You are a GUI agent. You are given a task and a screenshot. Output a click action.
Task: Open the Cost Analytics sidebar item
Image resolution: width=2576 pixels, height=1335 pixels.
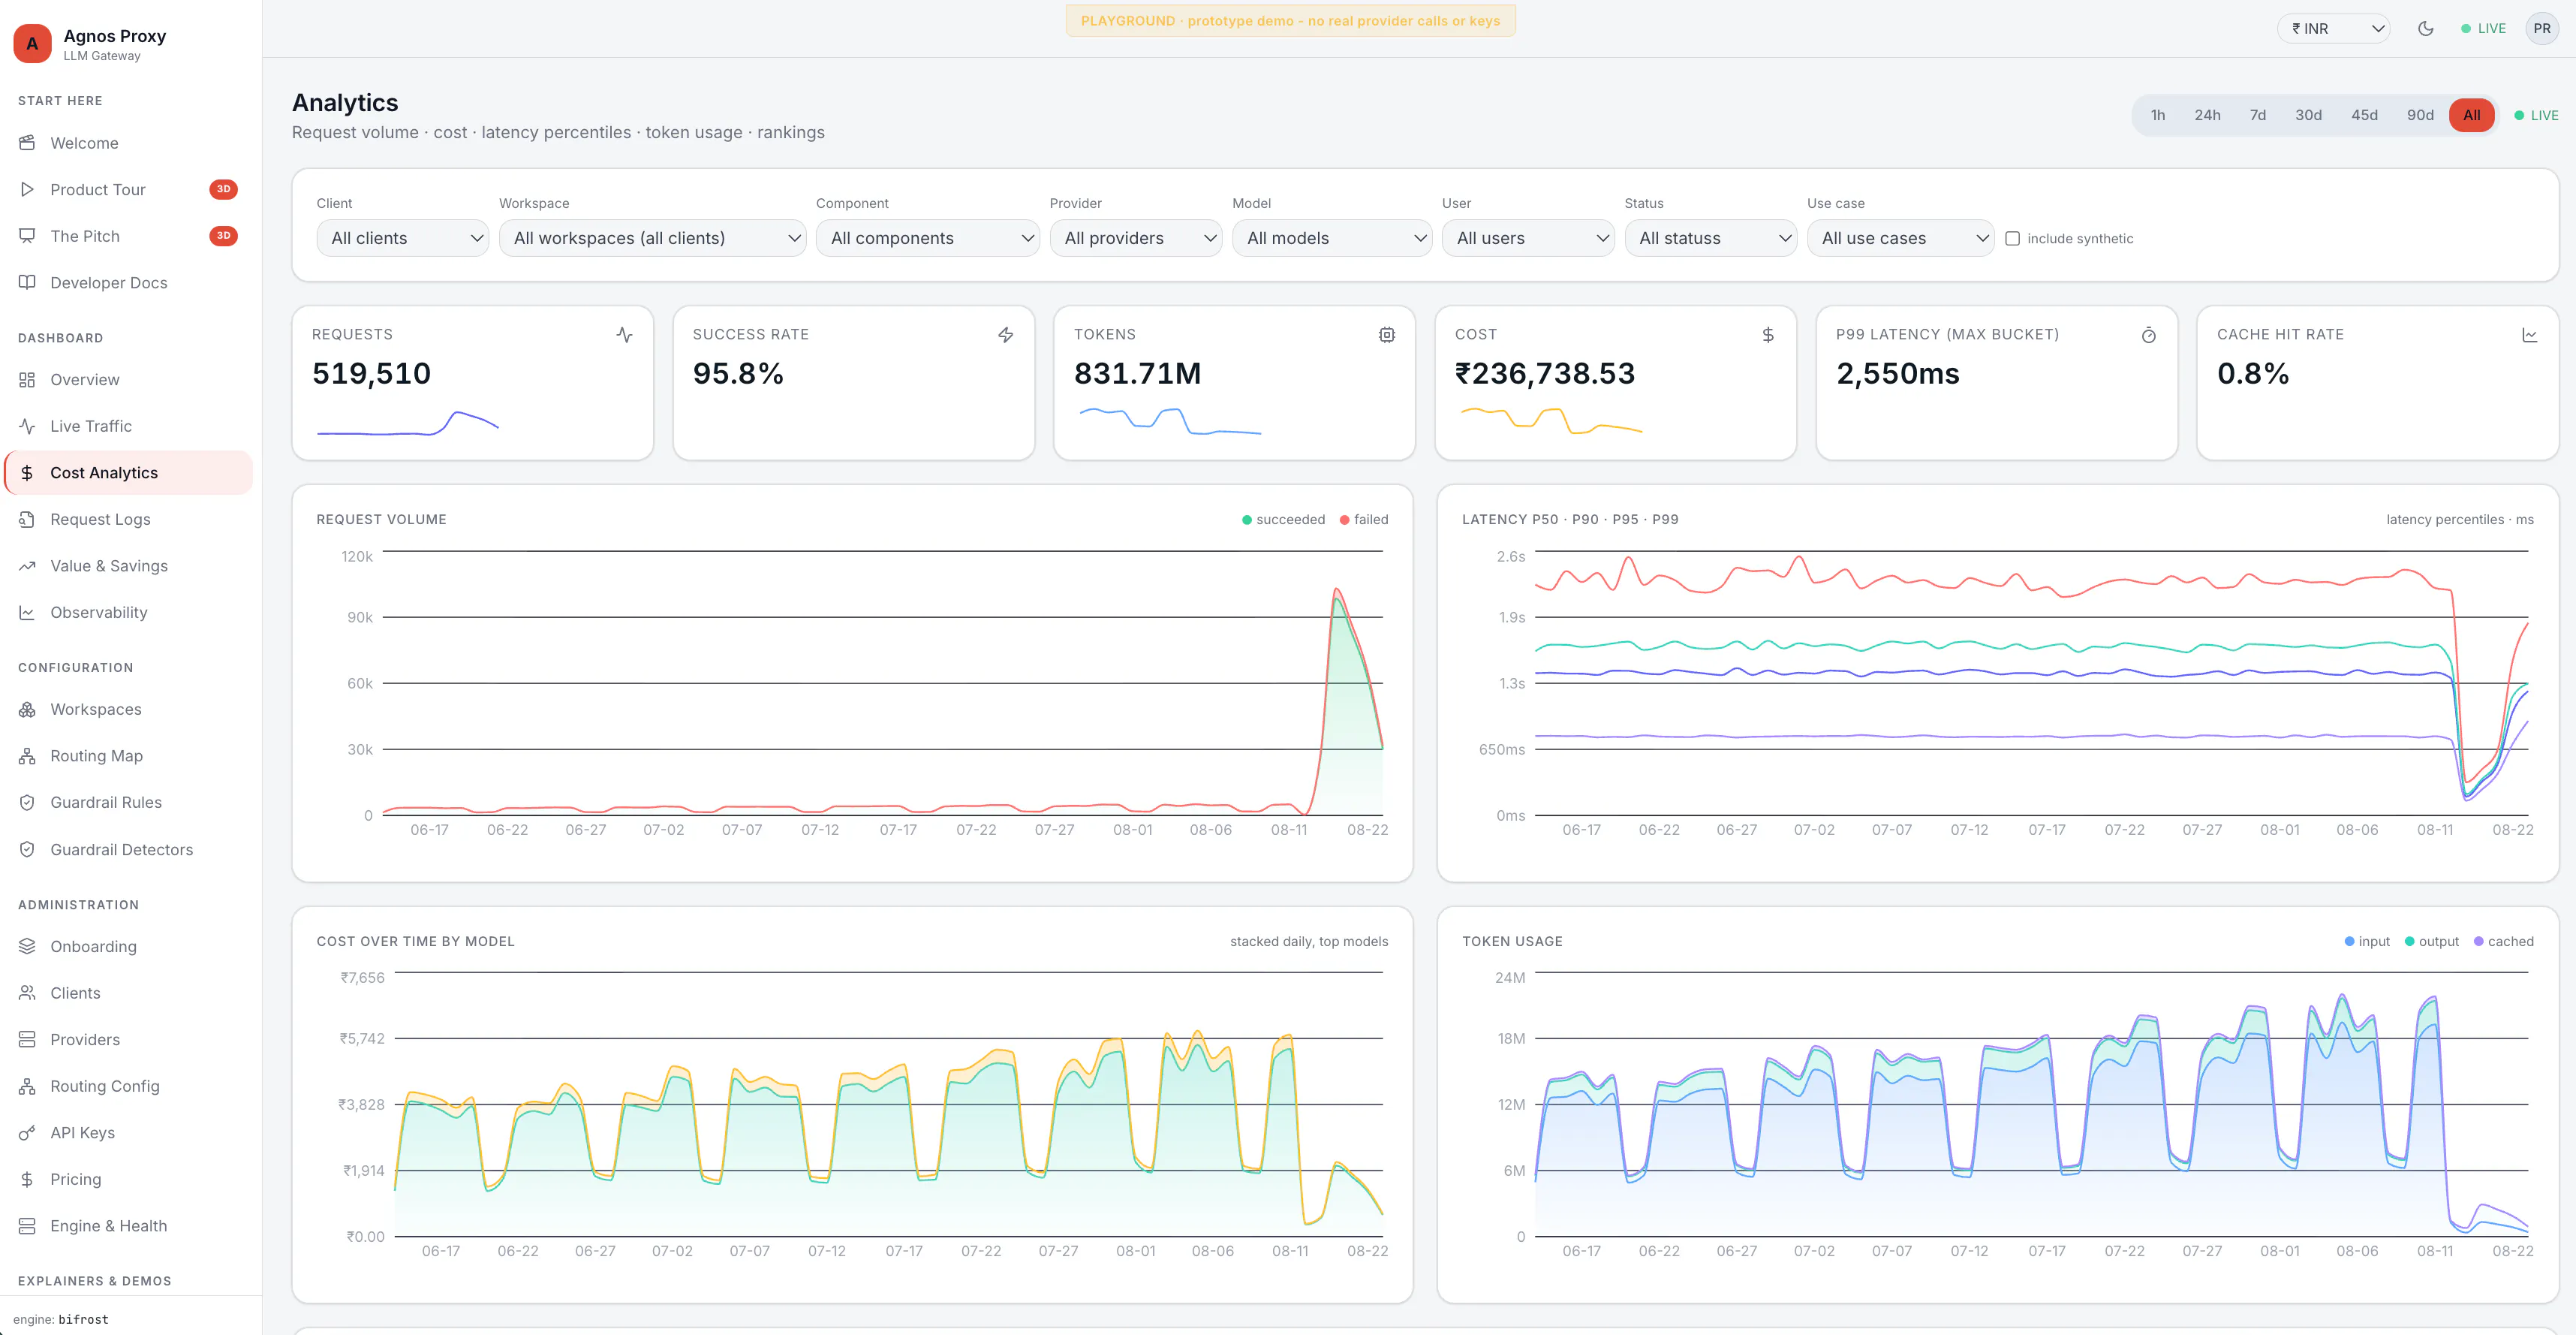[x=129, y=473]
